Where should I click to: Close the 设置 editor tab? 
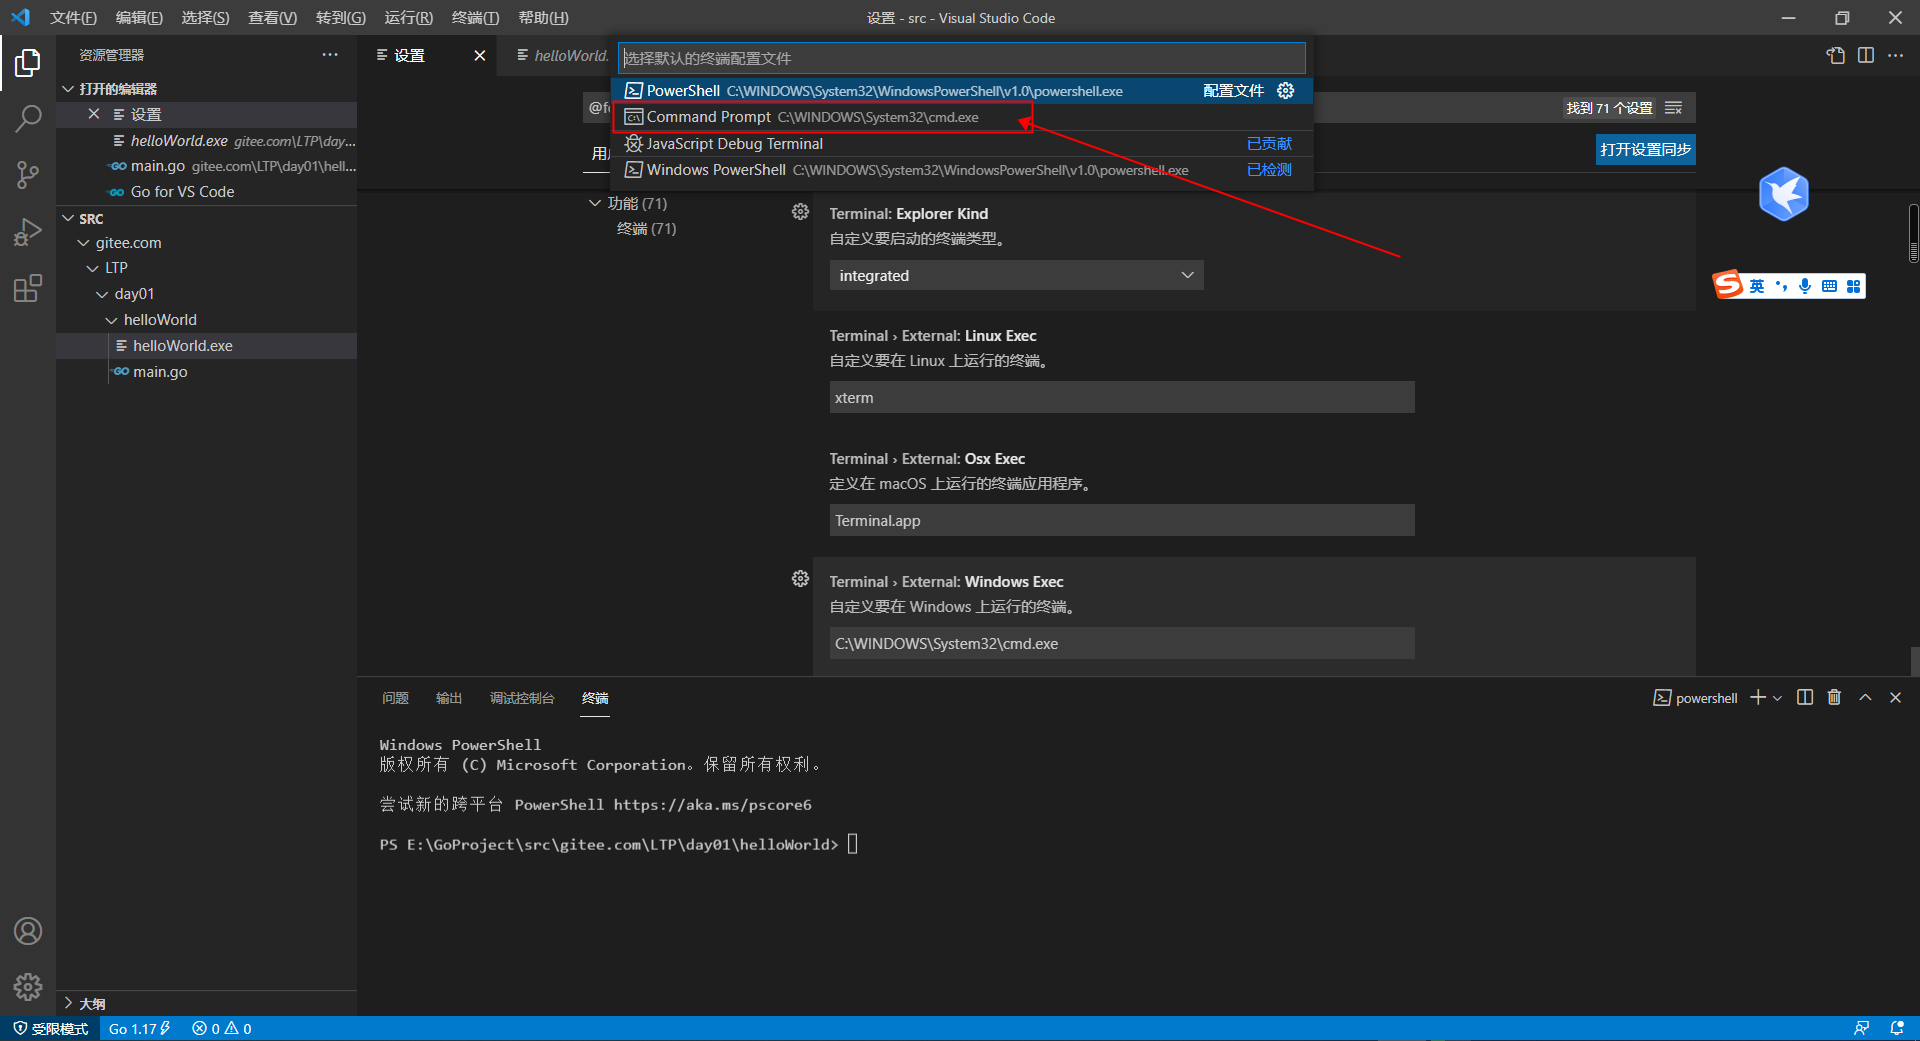480,56
